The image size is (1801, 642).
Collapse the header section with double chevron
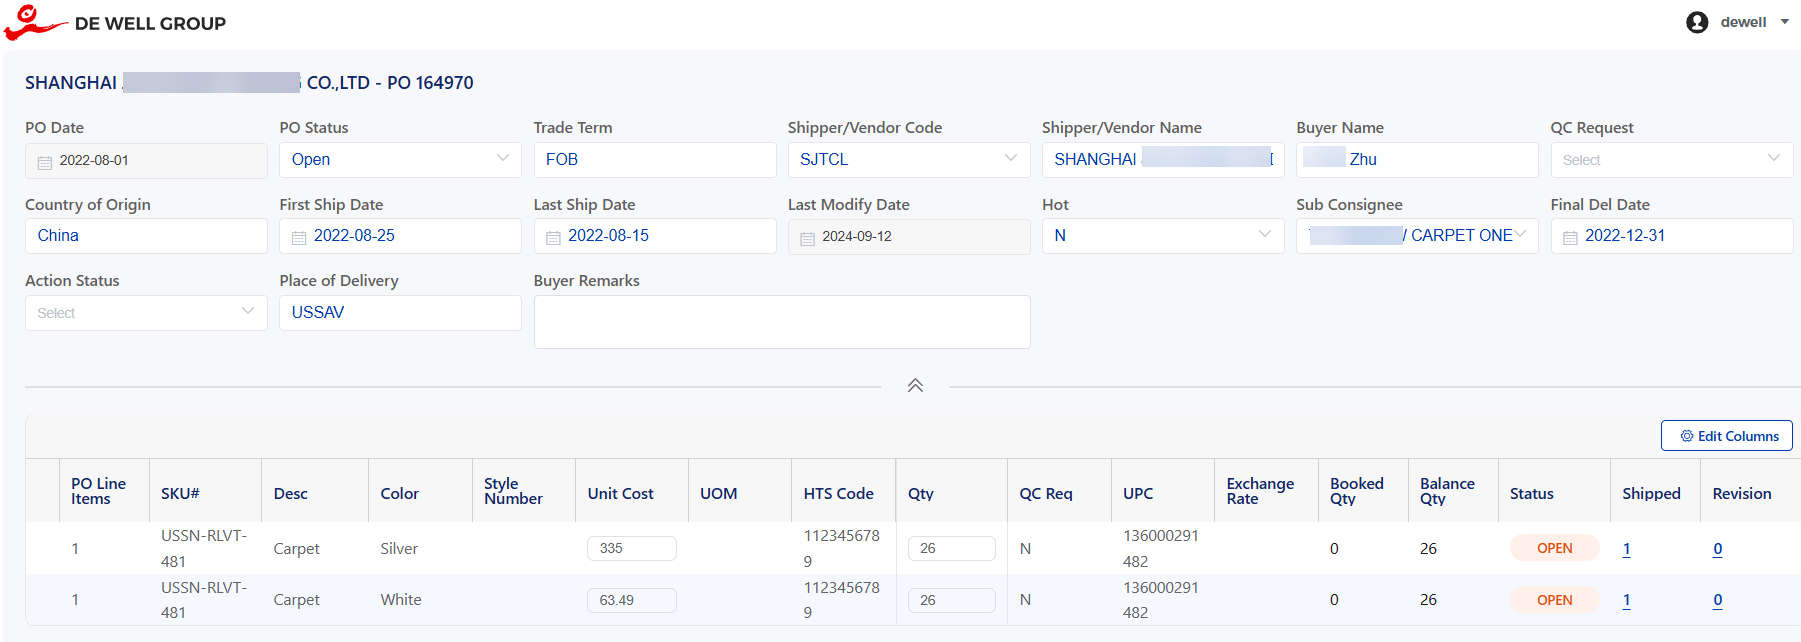click(915, 386)
